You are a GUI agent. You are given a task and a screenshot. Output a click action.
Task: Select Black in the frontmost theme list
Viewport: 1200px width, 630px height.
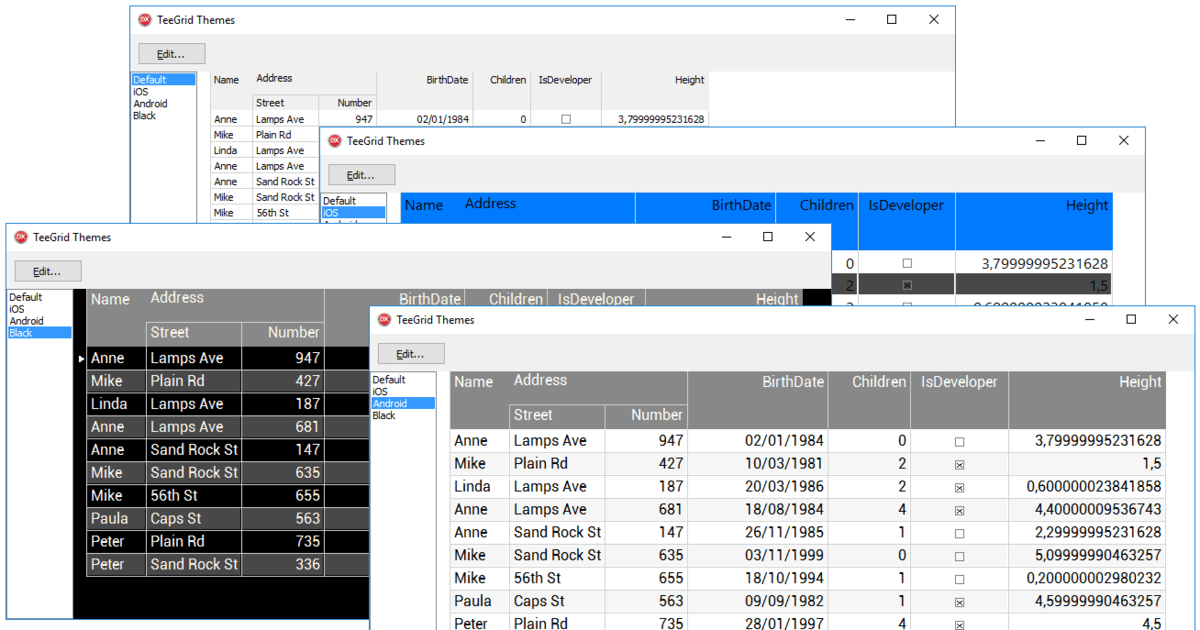400,415
